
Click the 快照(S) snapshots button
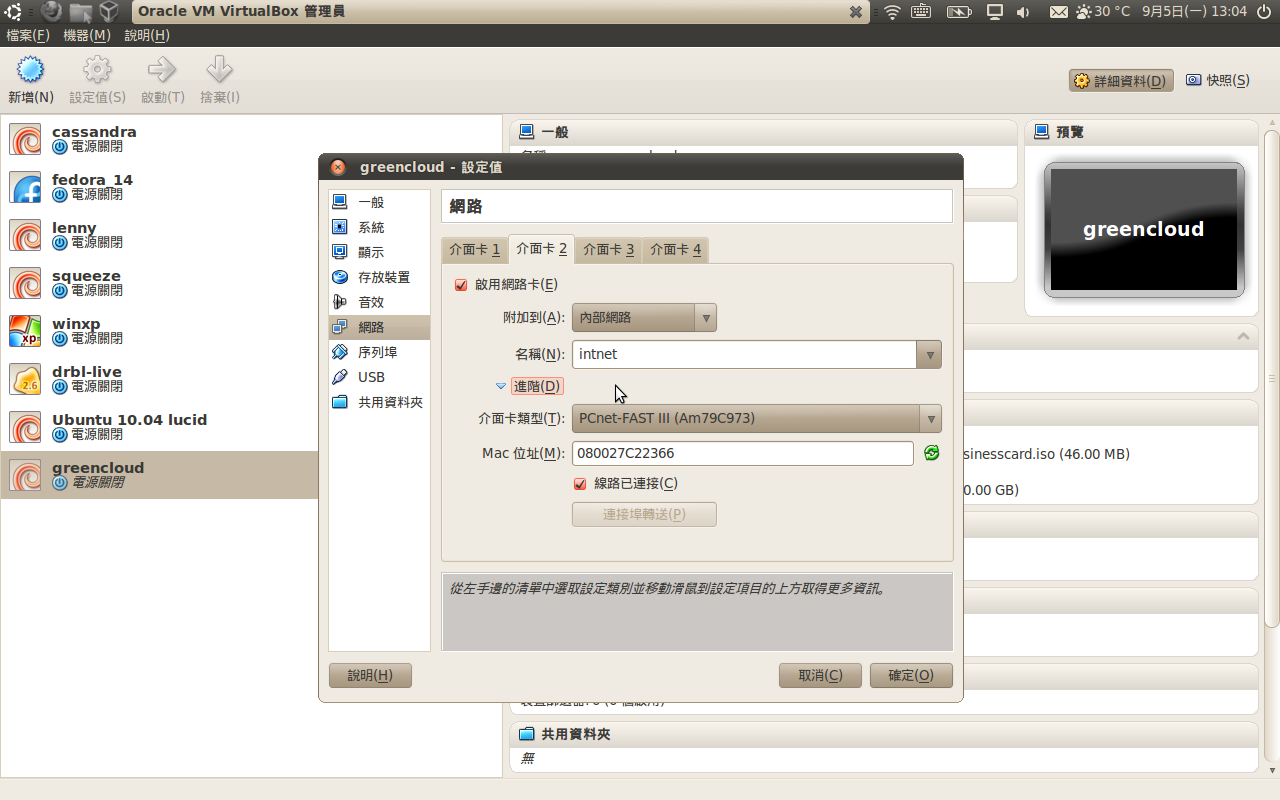tap(1218, 81)
